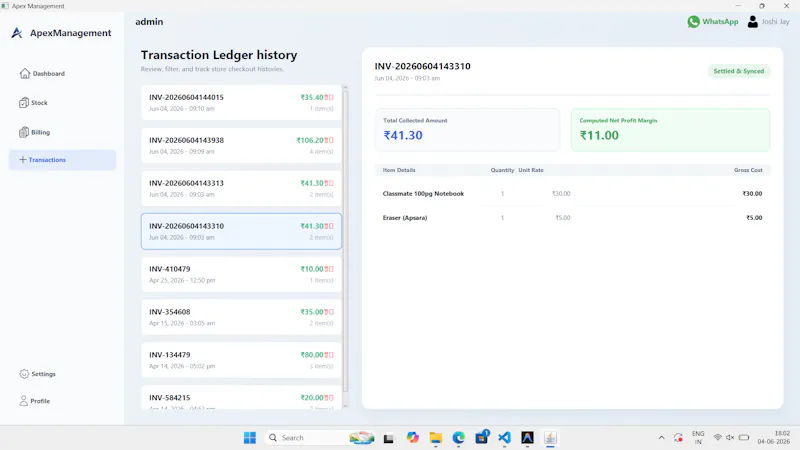Image resolution: width=800 pixels, height=450 pixels.
Task: Click the Gross Cost column header
Action: [x=748, y=170]
